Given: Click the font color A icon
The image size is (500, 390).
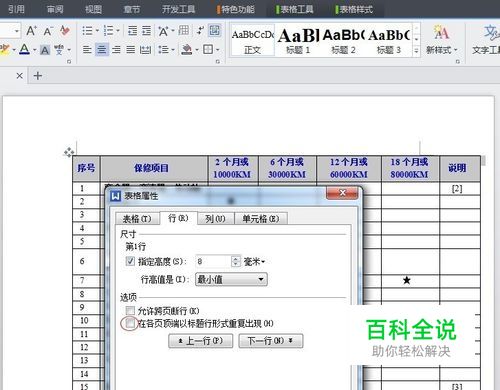Looking at the screenshot, I should (24, 49).
